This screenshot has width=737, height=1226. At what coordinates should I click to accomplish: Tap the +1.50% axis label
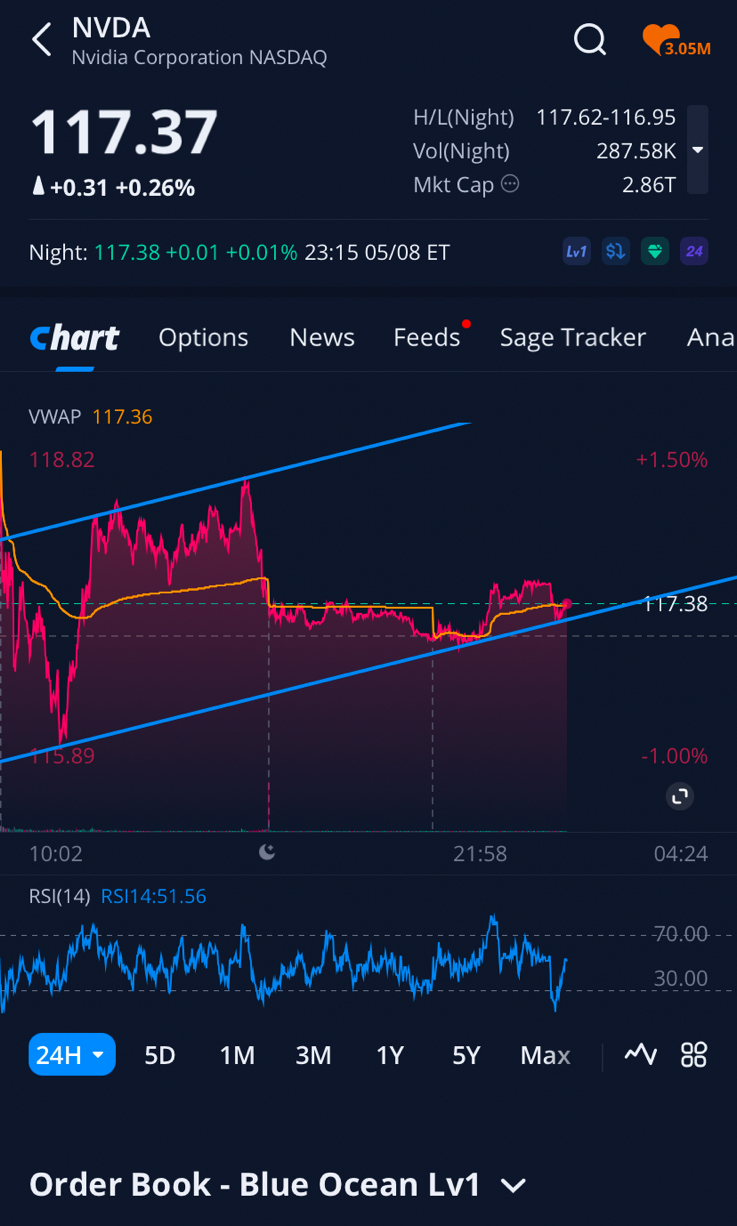point(671,460)
